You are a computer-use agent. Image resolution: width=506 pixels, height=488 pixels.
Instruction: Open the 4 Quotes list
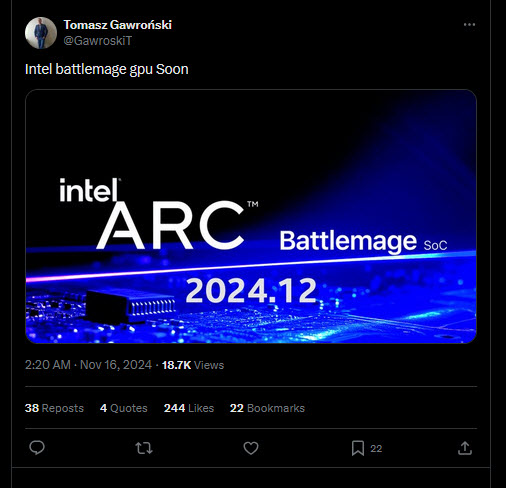124,408
